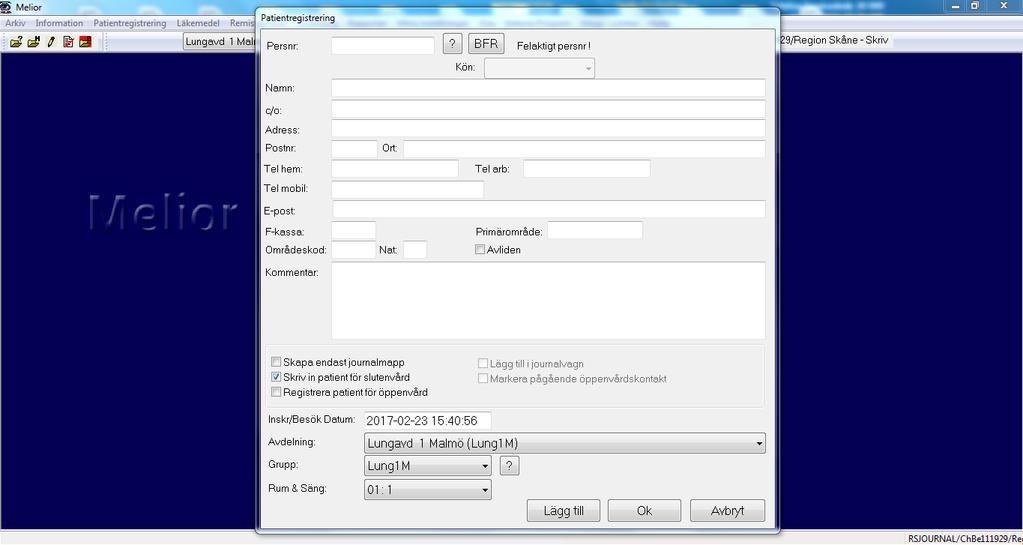
Task: Open the Arkiv menu
Action: [x=15, y=23]
